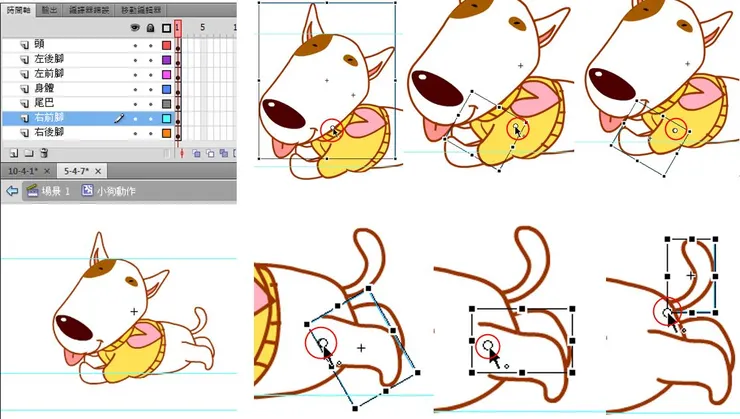Click frame number 5 on timeline ruler

pos(202,27)
